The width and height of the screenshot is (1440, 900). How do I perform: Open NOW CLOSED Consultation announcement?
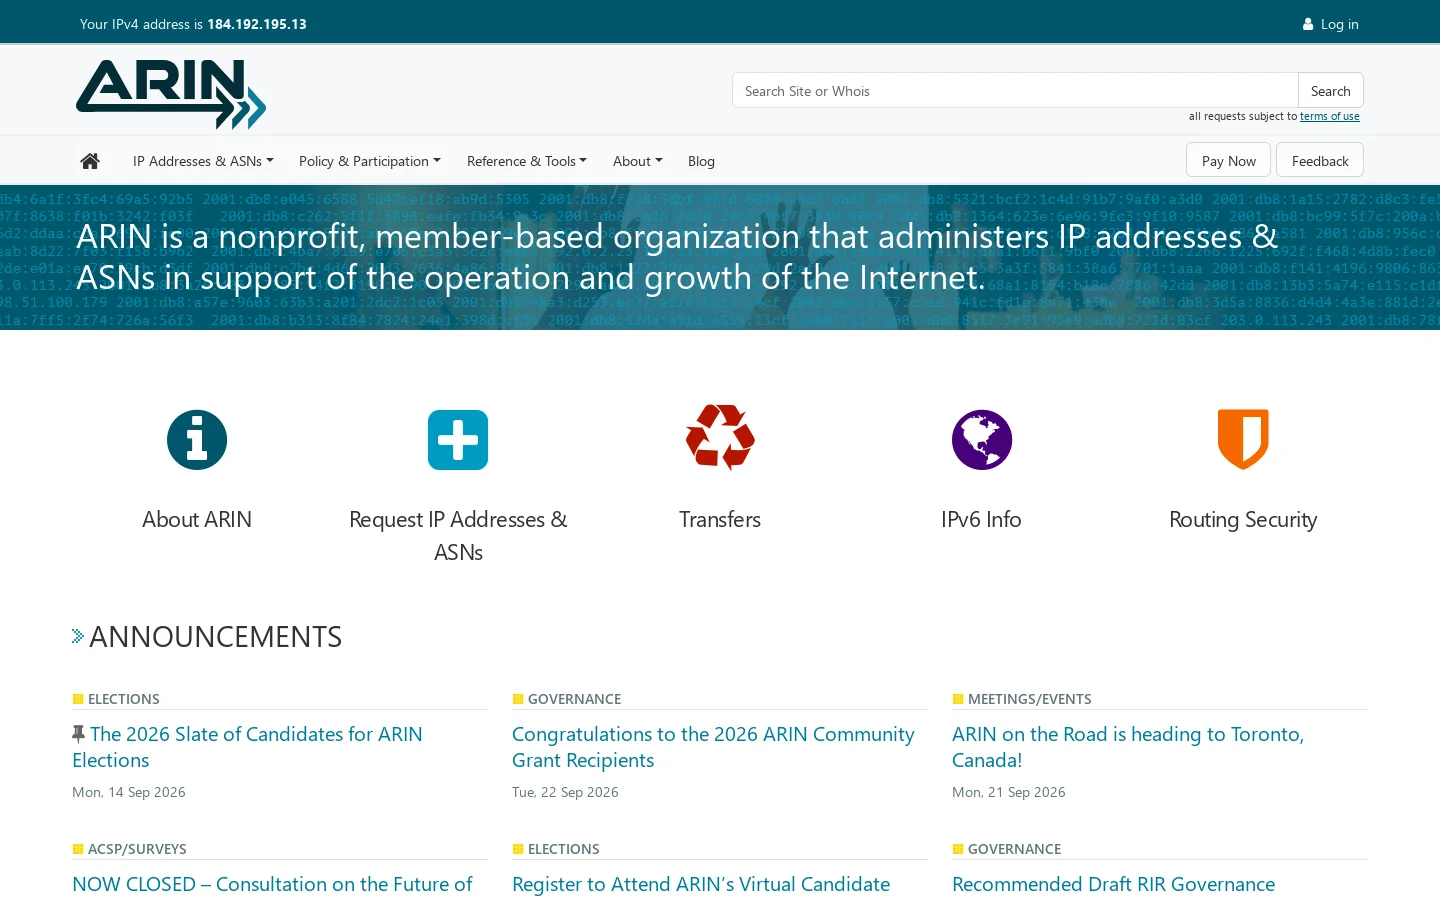[272, 884]
